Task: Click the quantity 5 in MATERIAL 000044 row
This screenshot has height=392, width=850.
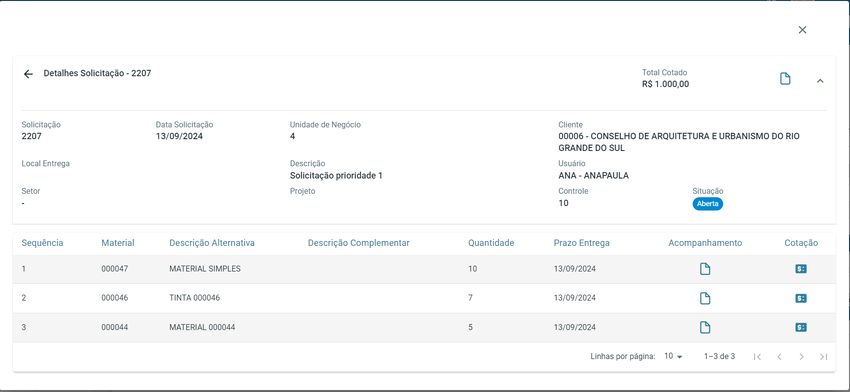Action: tap(471, 327)
